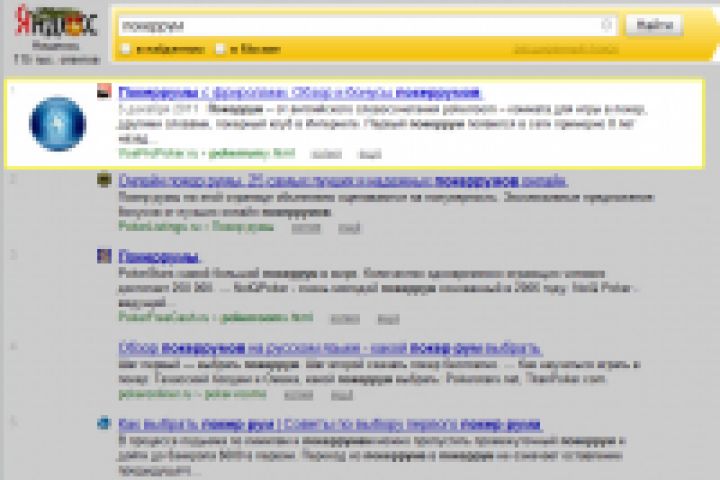Open the favicon beside the third result 'Покеррумы'
Screen dimensions: 720x480
[104, 255]
